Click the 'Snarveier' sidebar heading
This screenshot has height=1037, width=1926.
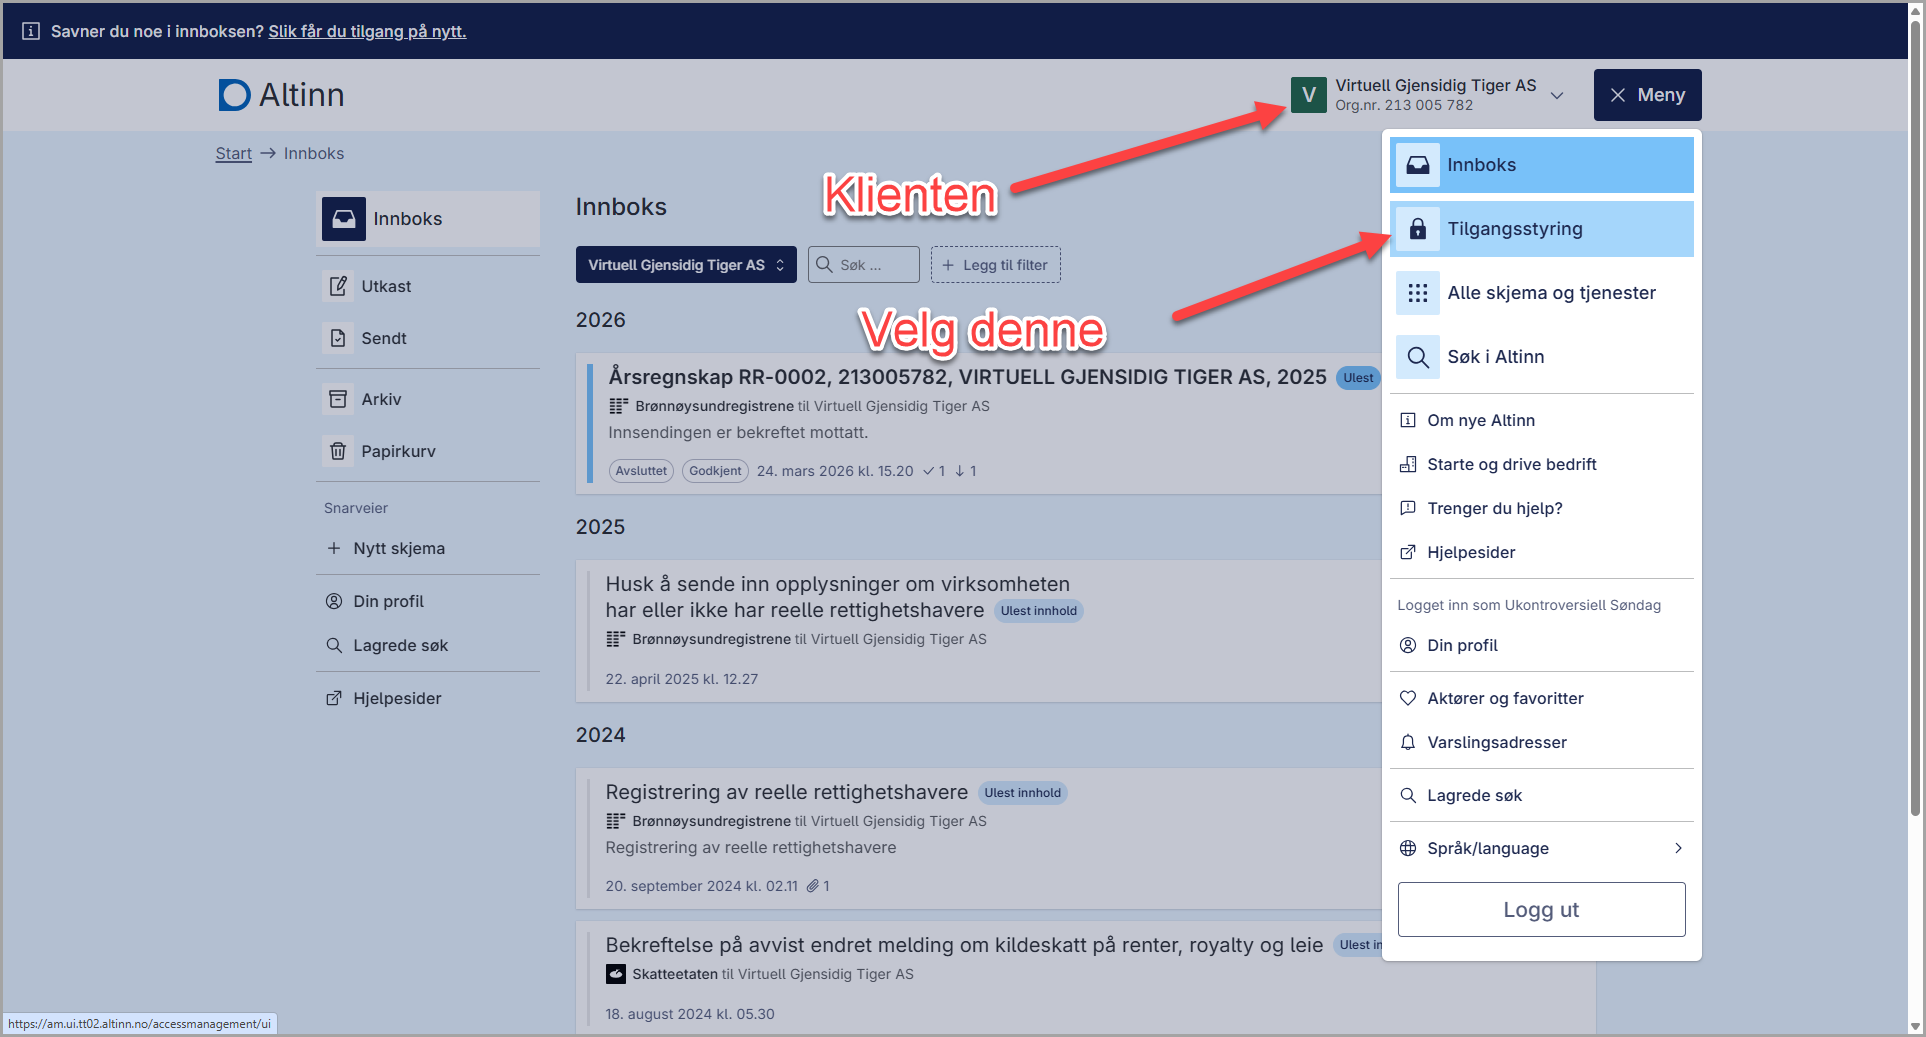click(356, 508)
